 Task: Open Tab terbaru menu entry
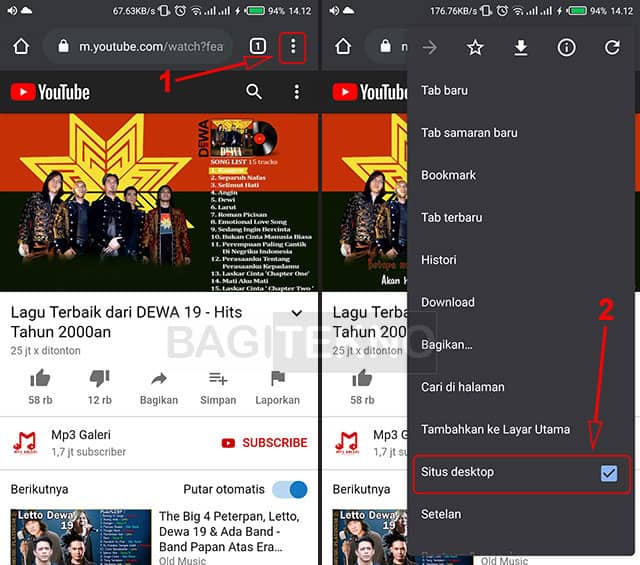521,218
